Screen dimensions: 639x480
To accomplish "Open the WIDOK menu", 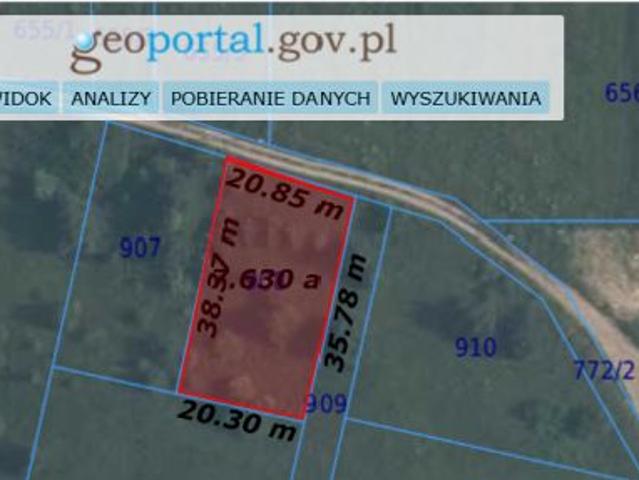I will 28,98.
